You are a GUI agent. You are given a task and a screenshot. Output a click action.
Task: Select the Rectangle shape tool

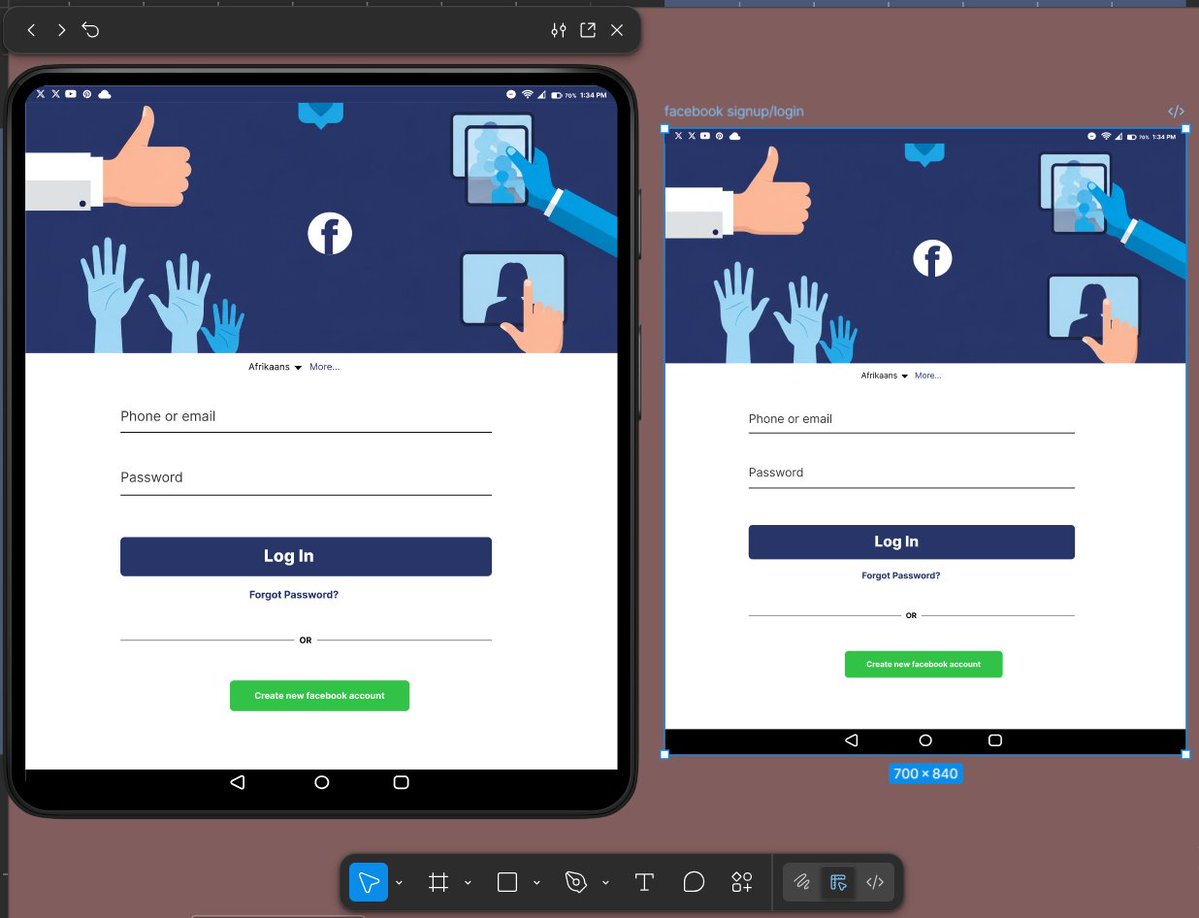tap(507, 882)
